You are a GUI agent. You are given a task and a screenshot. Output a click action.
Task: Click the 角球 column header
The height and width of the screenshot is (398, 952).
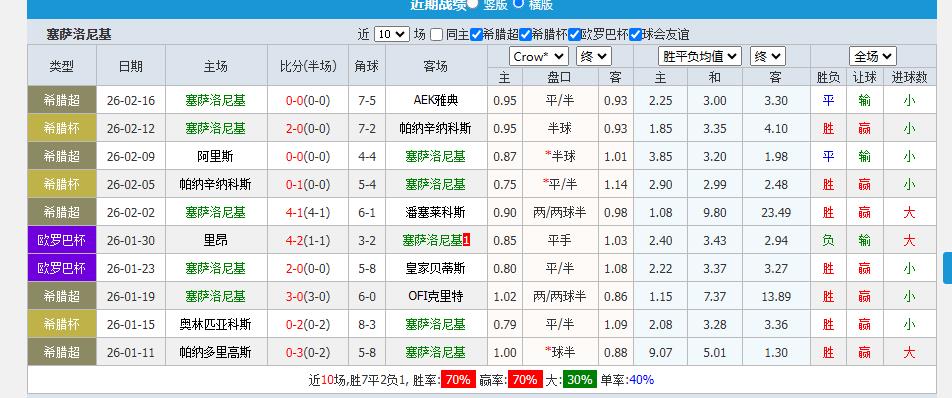(x=367, y=66)
